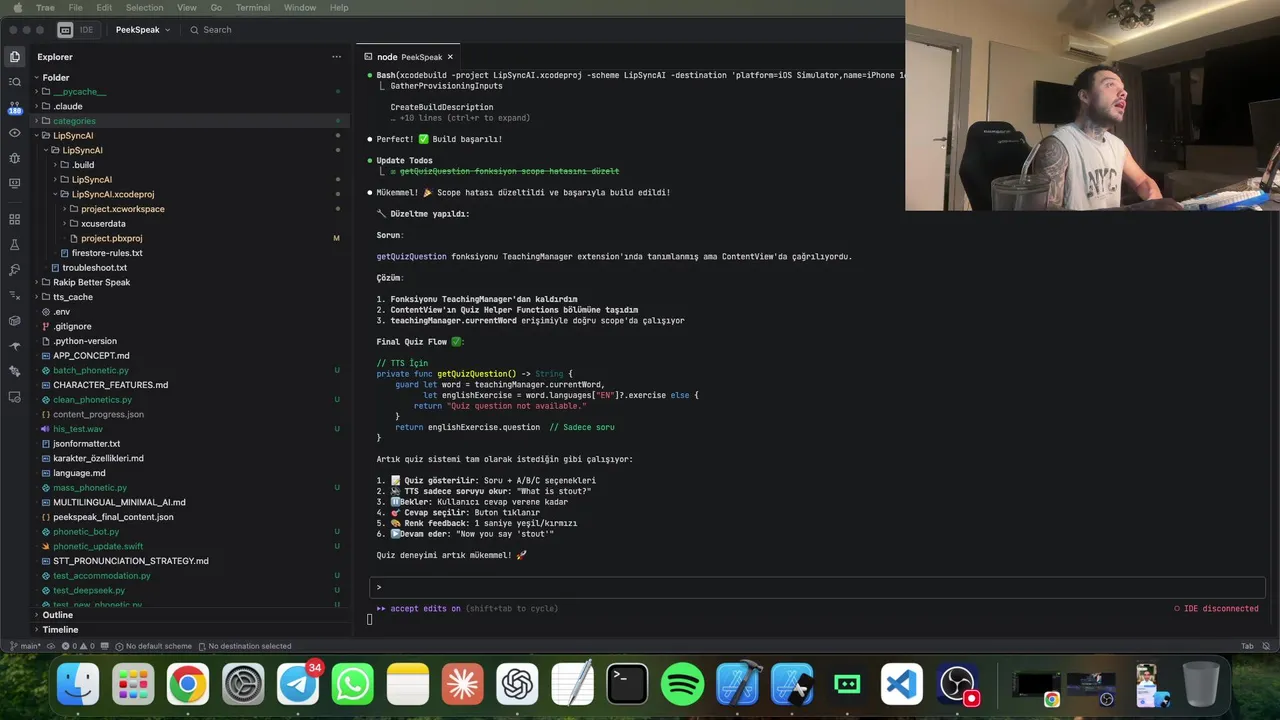
Task: Close the node PeekSpeak tab
Action: (450, 57)
